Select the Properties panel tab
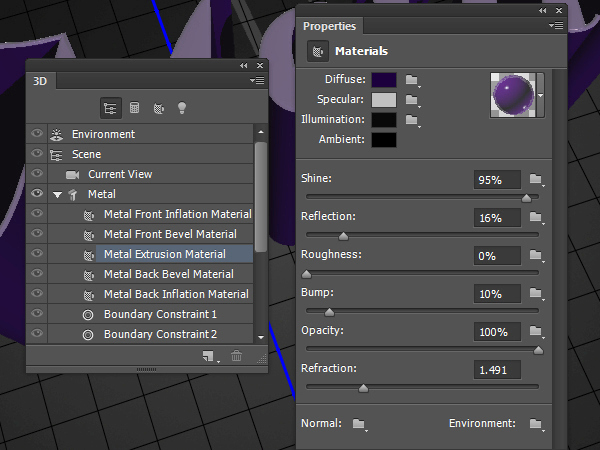Screen dimensions: 600x450 (330, 27)
